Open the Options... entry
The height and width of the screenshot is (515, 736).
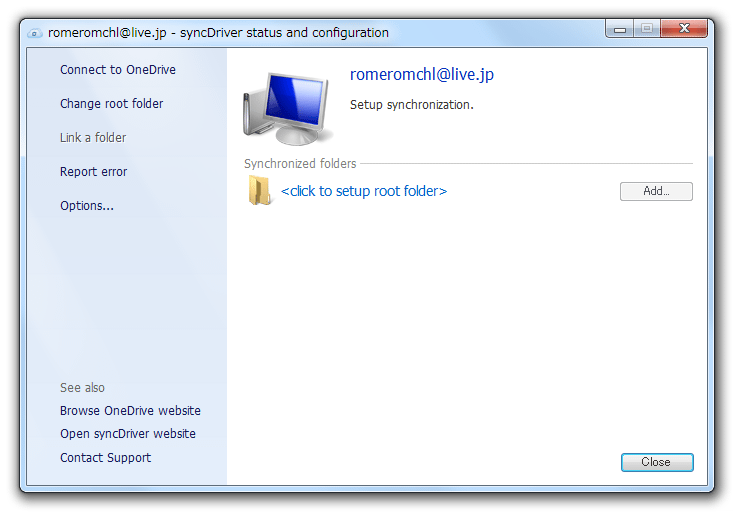tap(87, 206)
